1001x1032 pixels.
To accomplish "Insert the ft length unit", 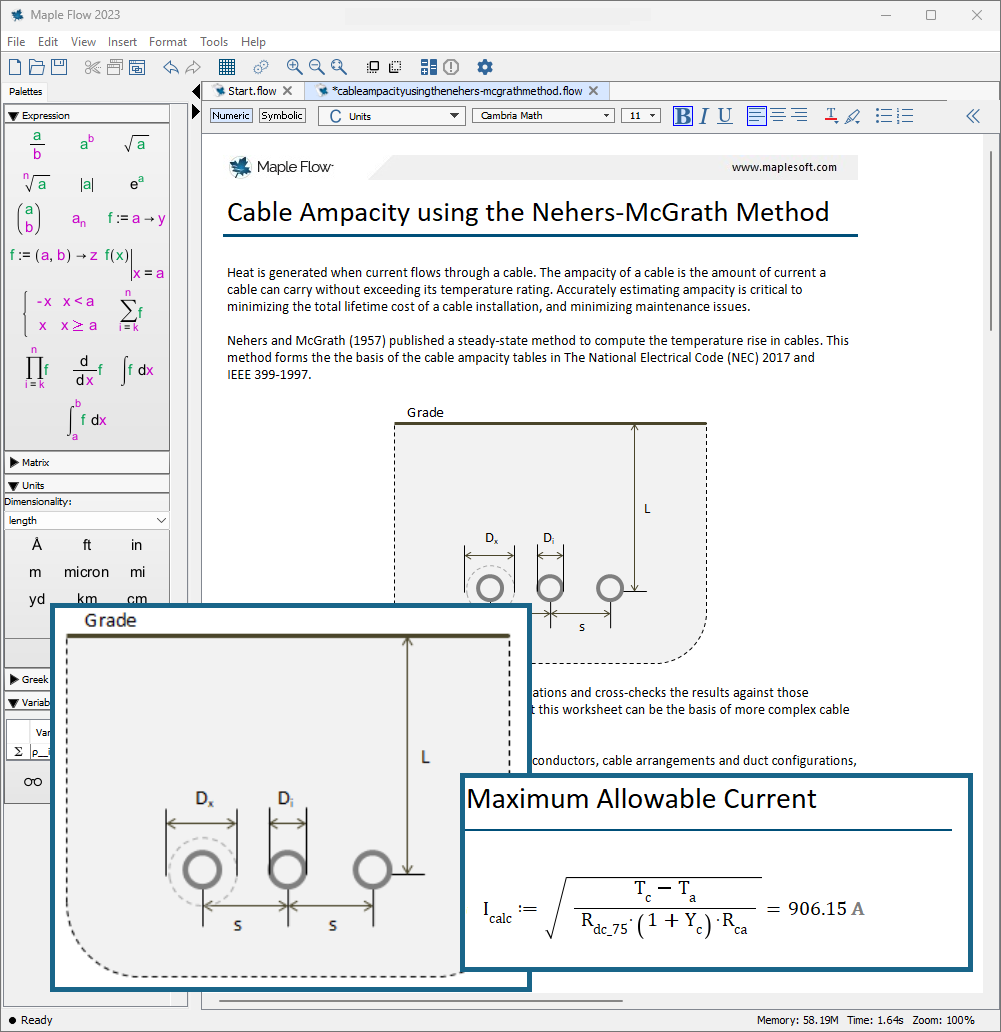I will (x=87, y=545).
